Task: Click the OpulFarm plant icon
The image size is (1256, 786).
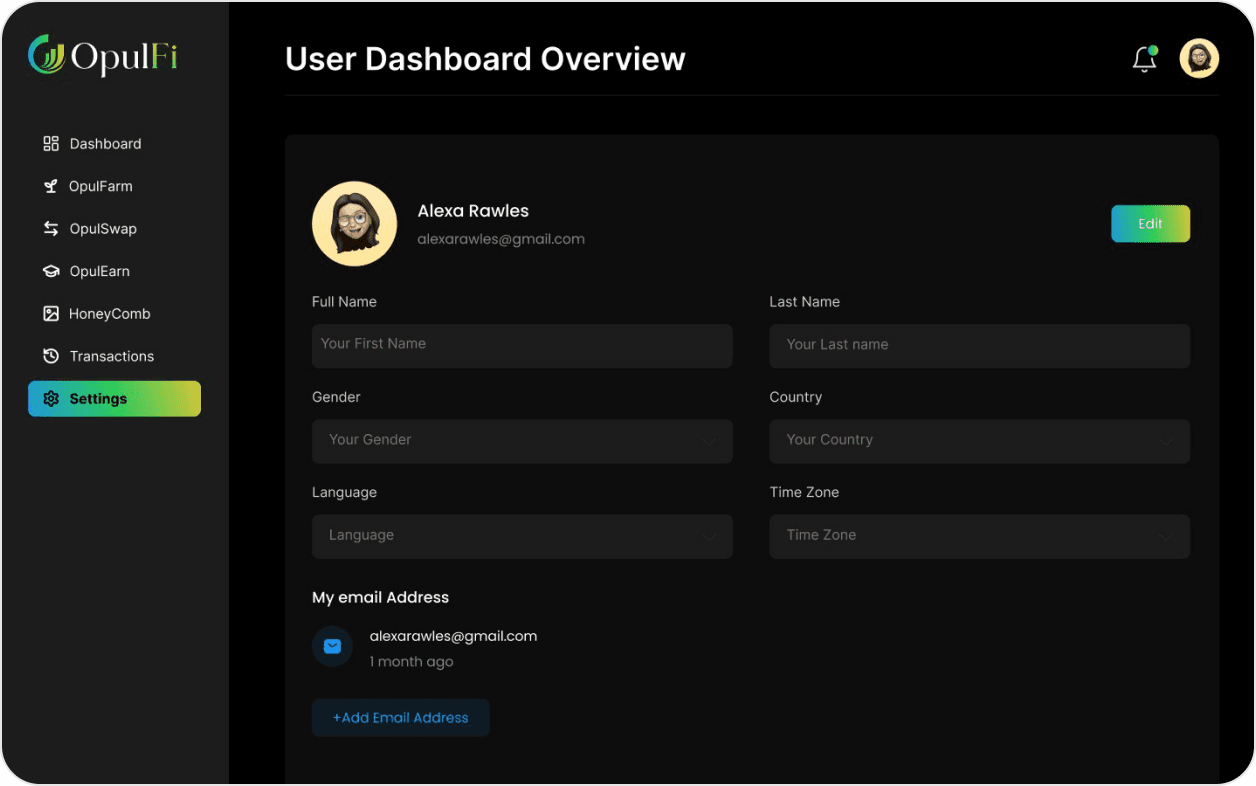Action: point(51,186)
